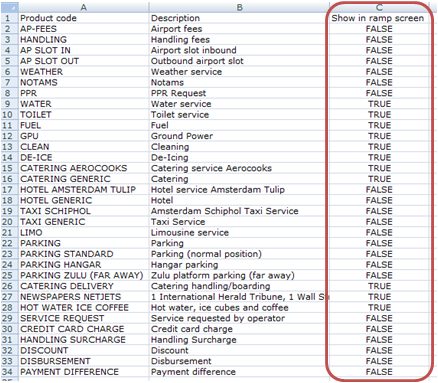Select the 'Limousine service' cell

tap(239, 232)
